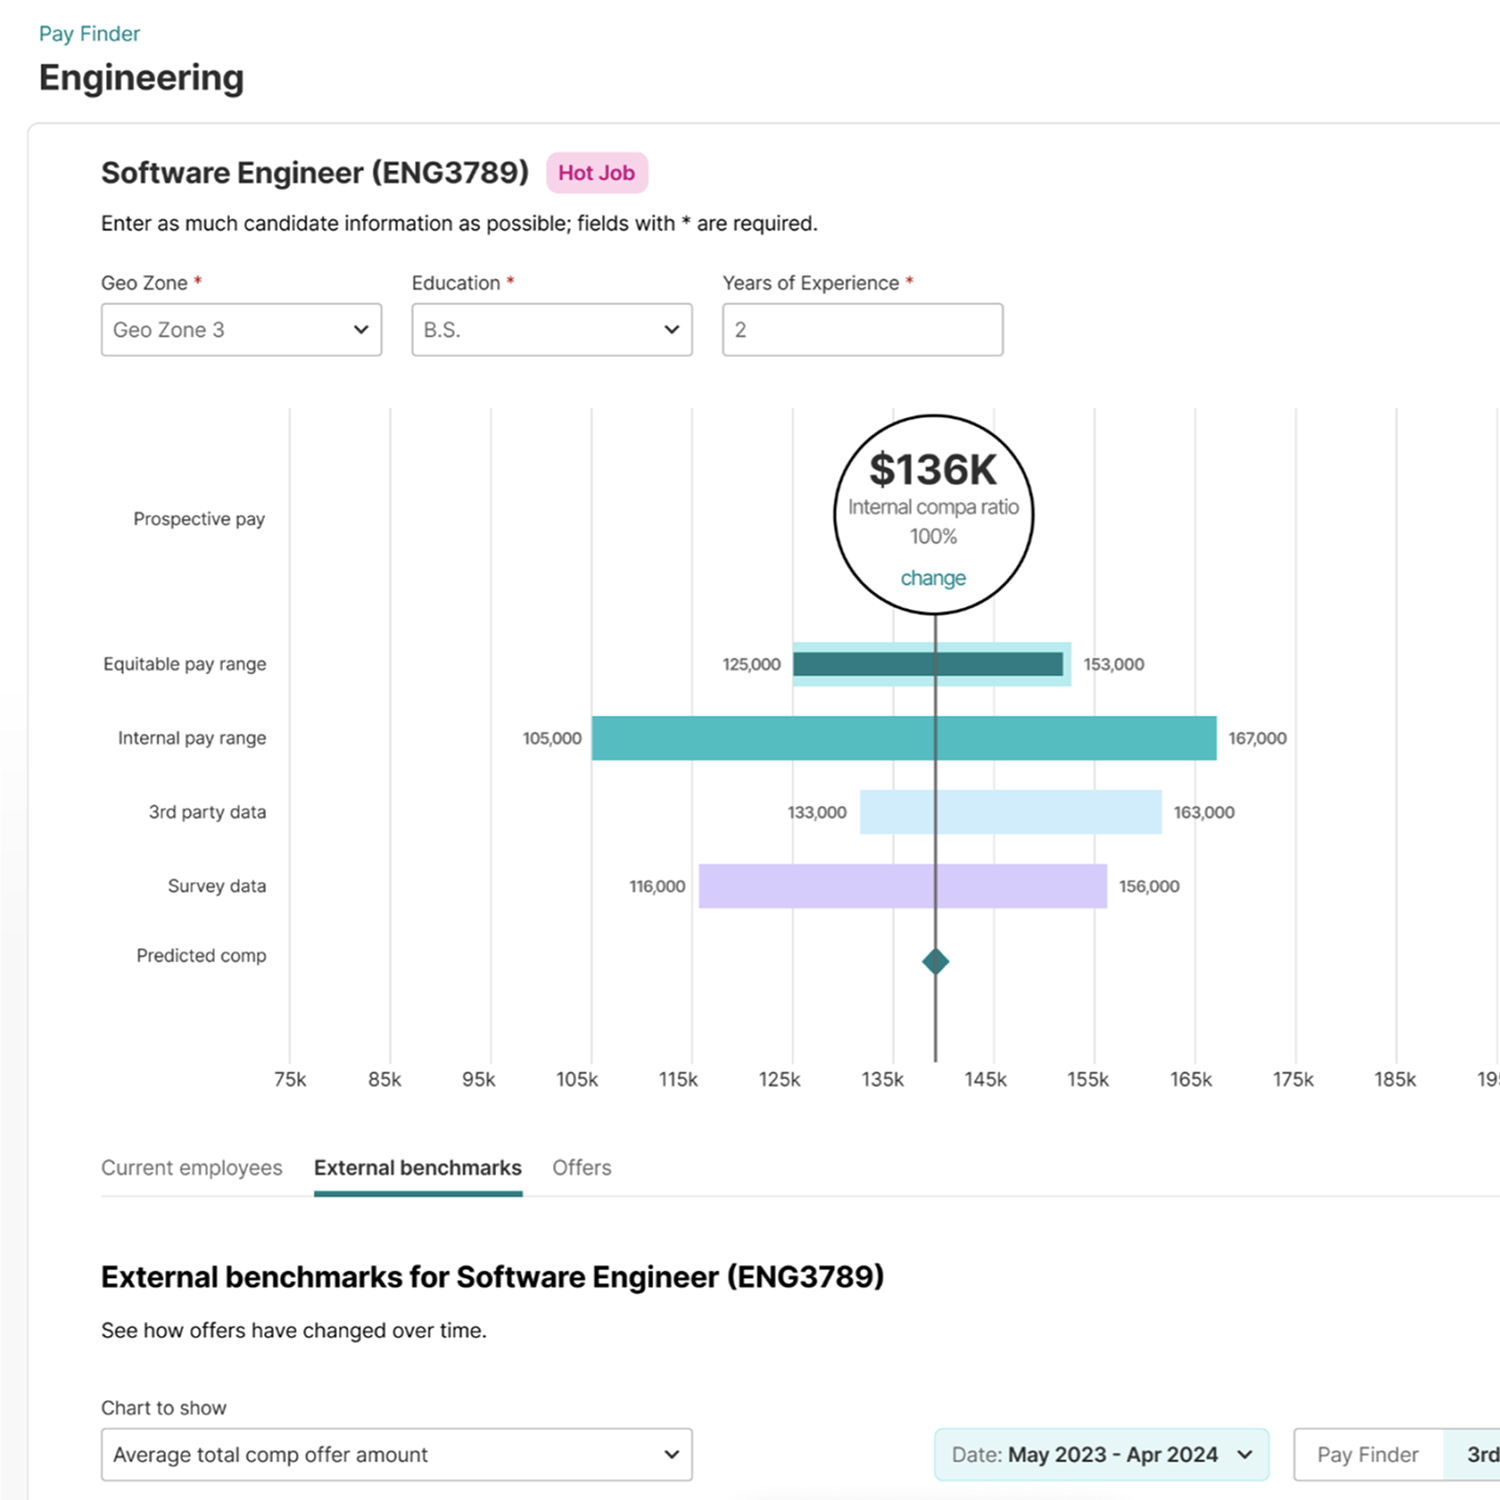Open the Chart to show dropdown
This screenshot has width=1500, height=1500.
pos(396,1455)
